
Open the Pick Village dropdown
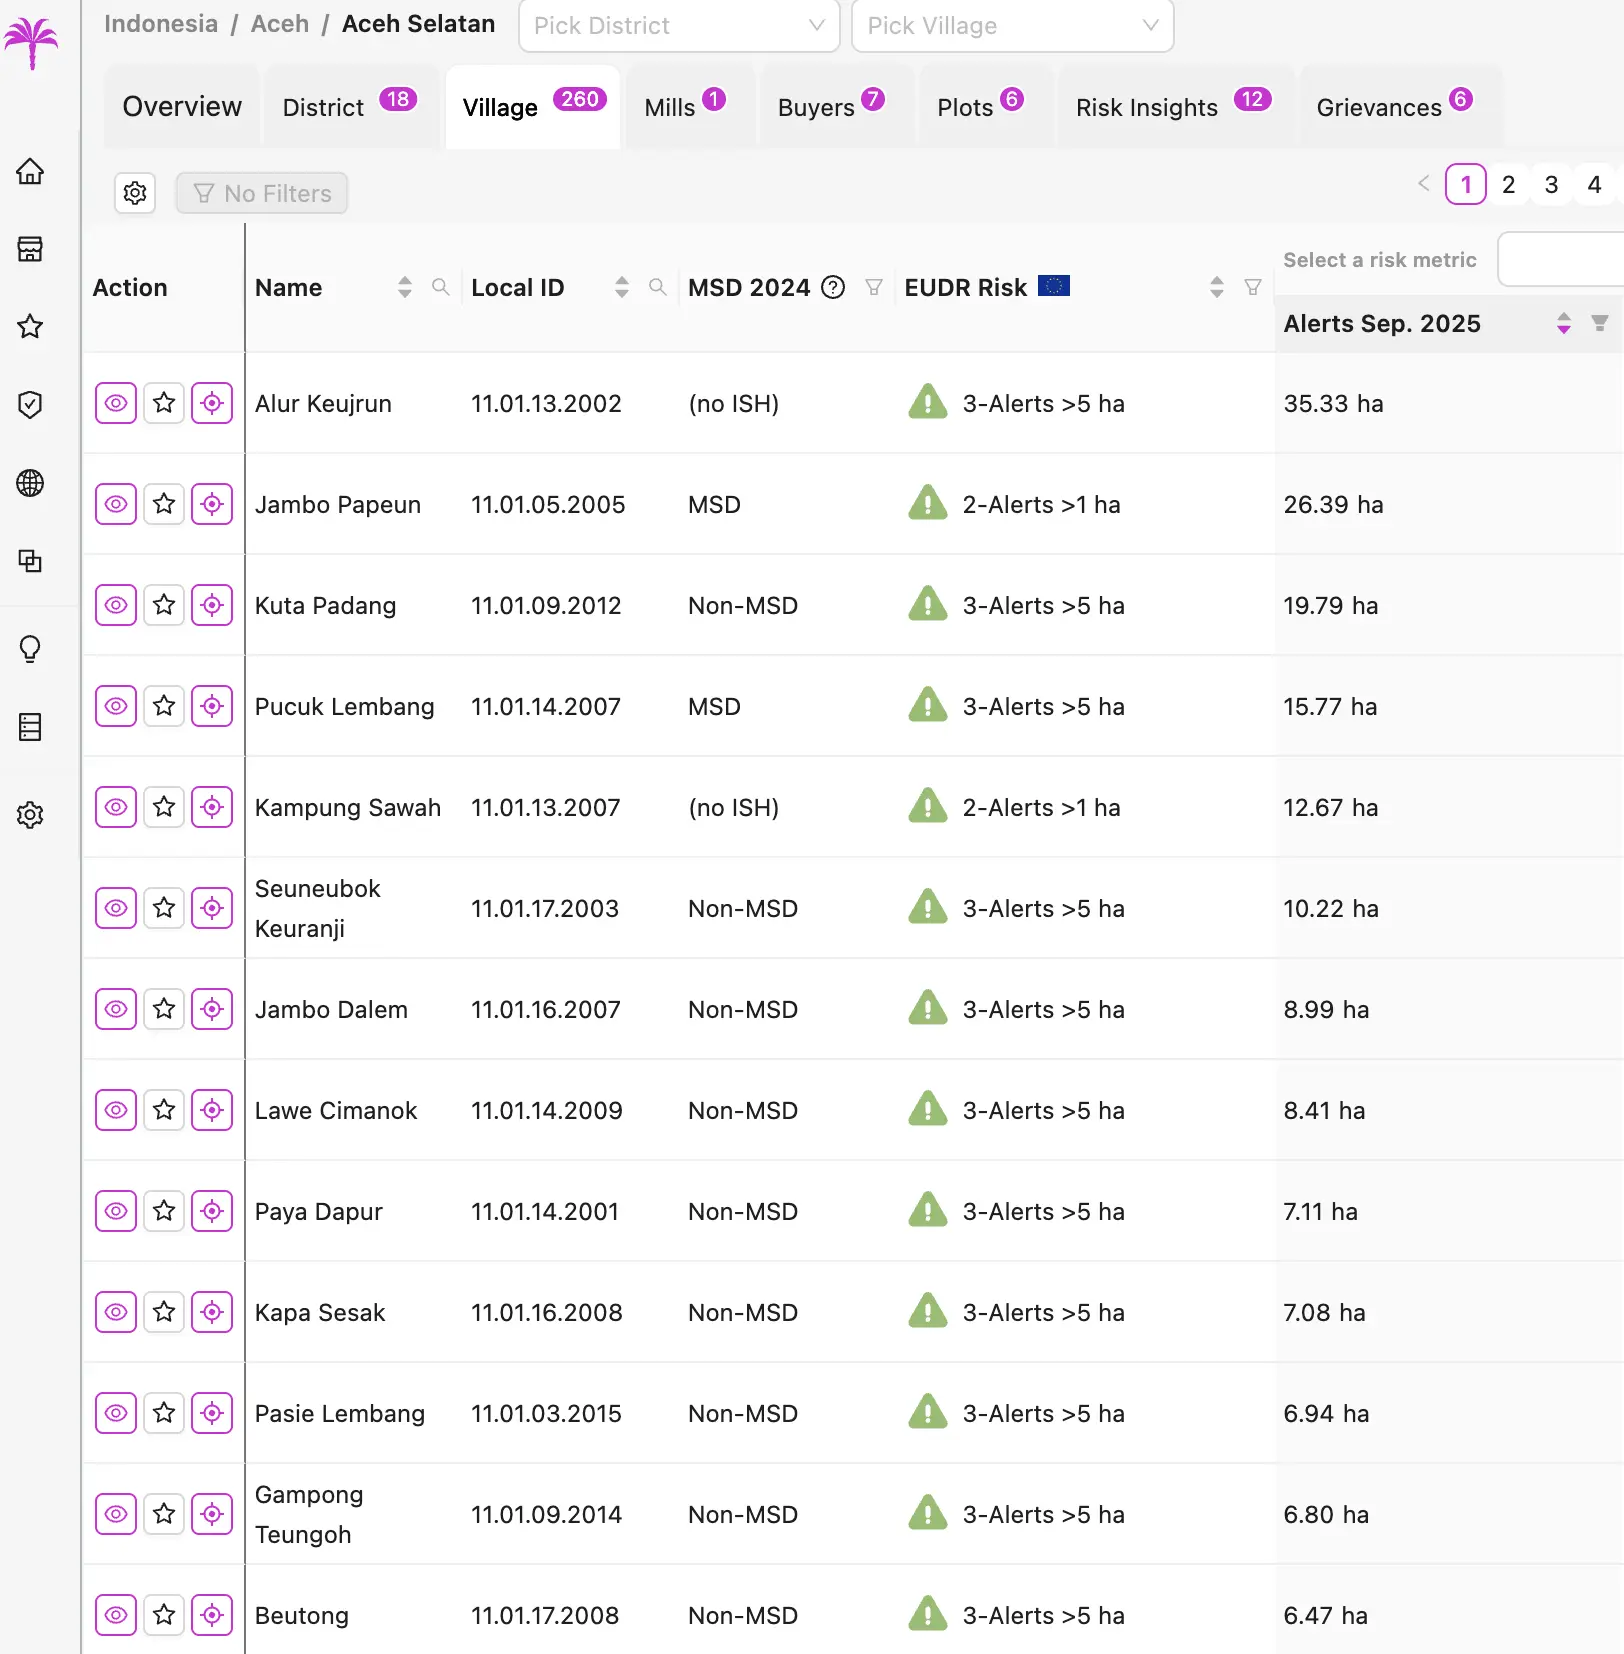click(1012, 26)
